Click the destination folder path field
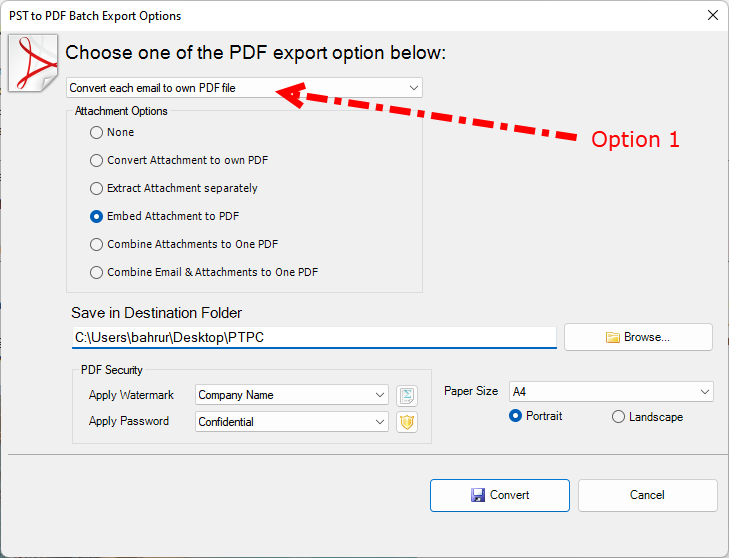 313,338
